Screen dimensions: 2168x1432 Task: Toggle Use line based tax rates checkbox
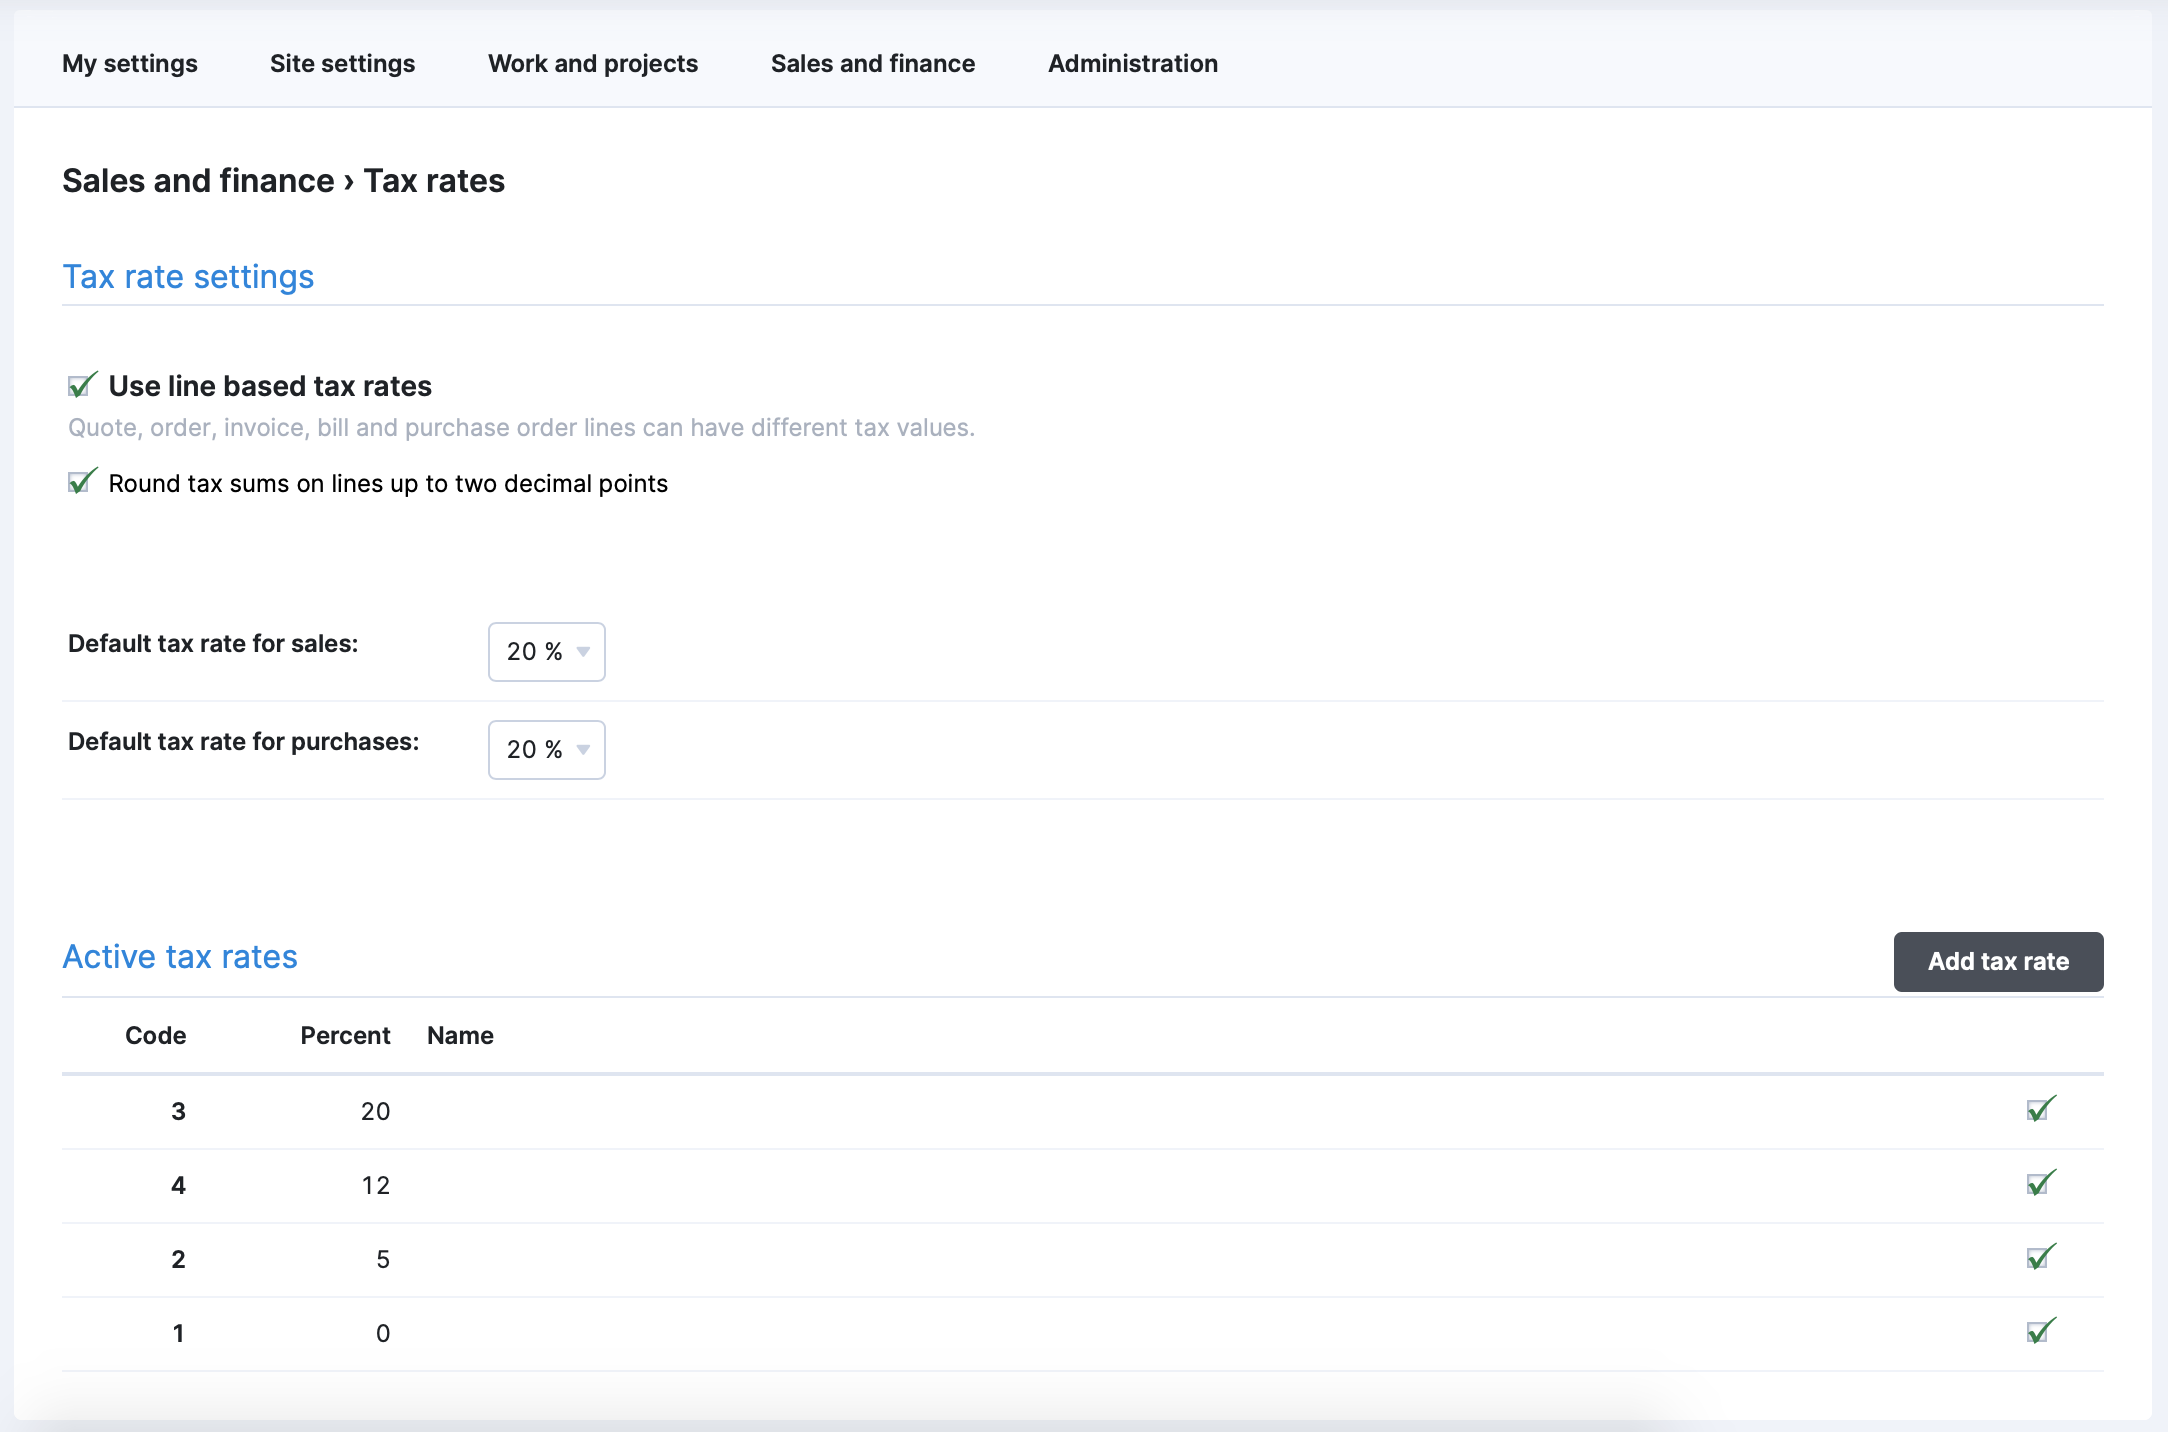tap(82, 385)
